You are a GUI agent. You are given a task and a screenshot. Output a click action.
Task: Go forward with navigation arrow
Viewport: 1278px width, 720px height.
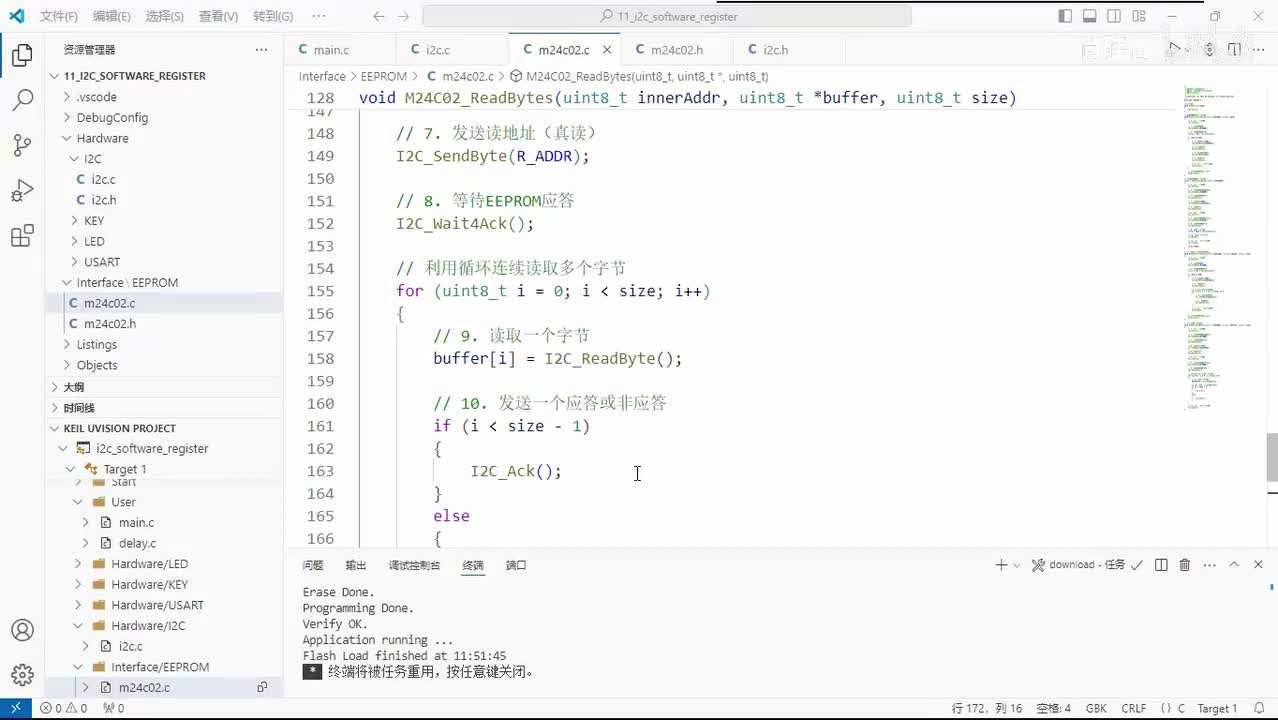pyautogui.click(x=404, y=16)
